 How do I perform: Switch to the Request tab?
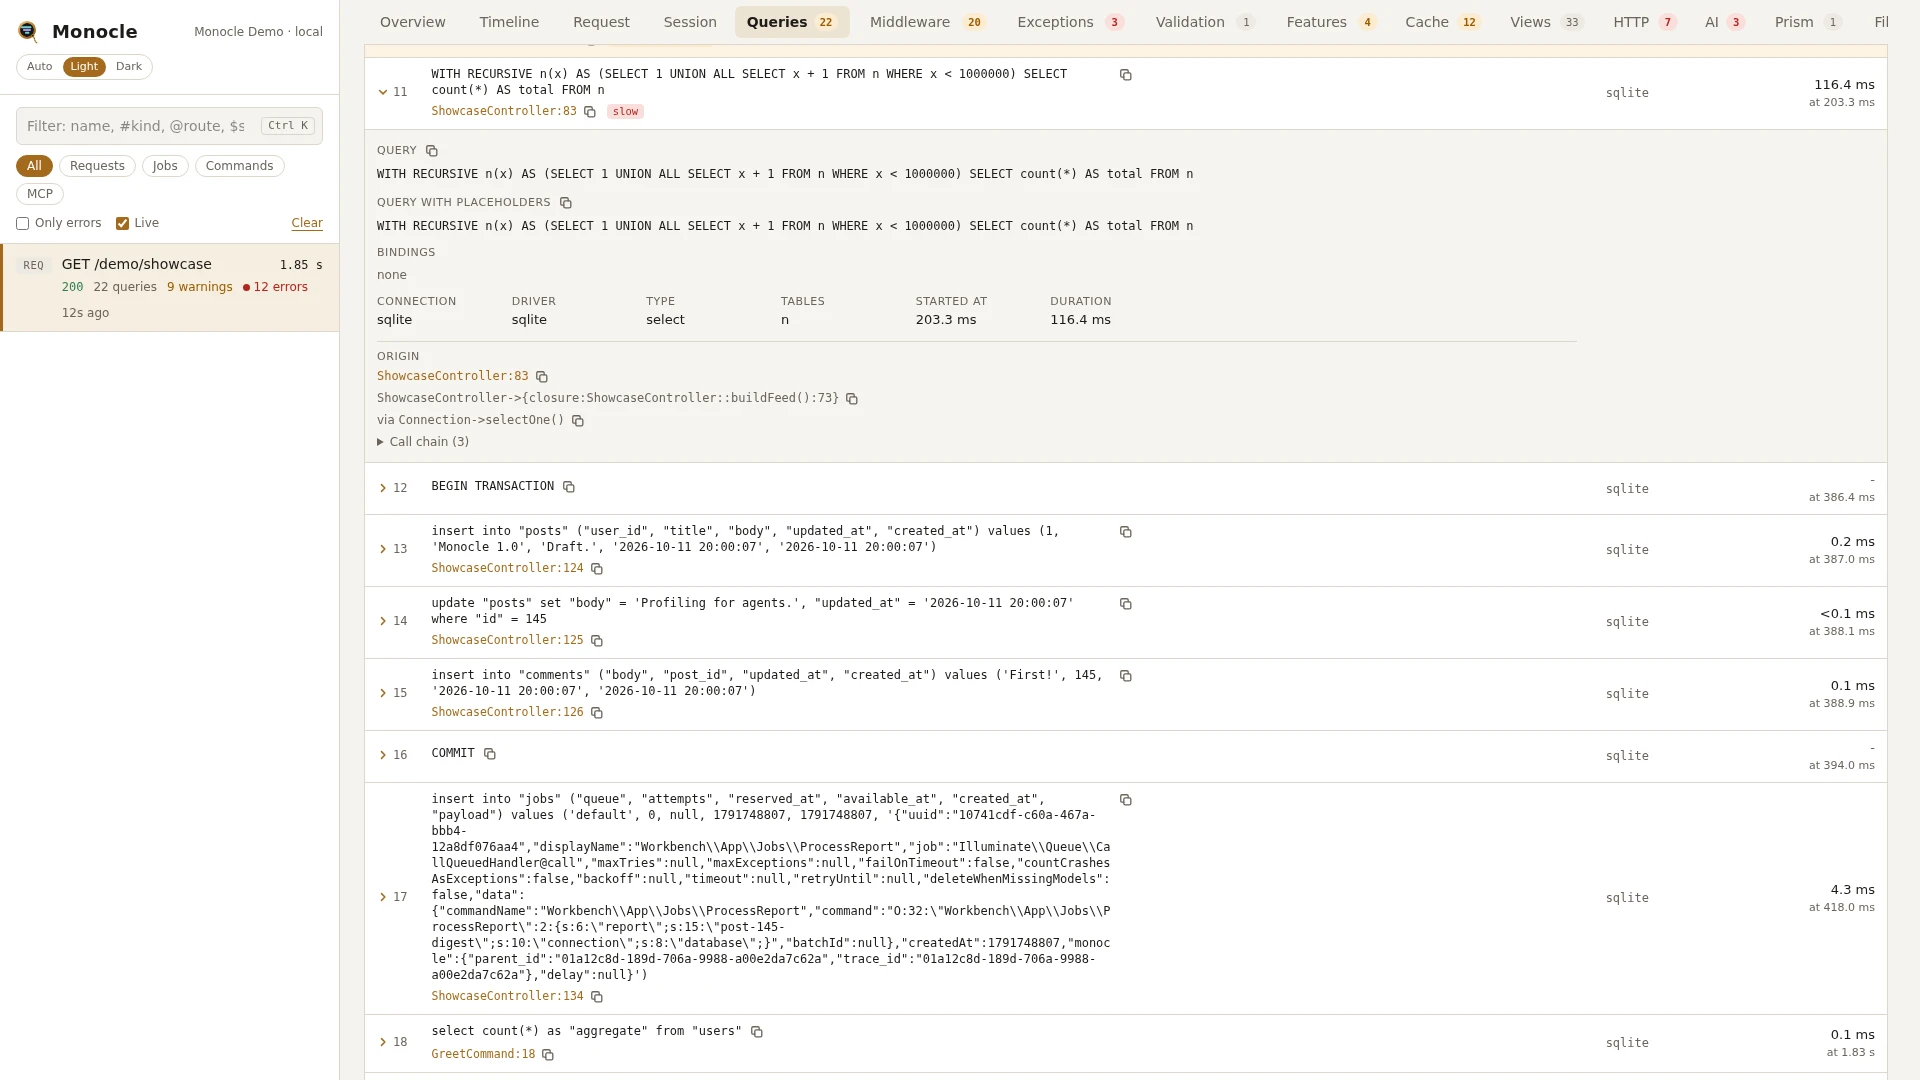point(601,22)
